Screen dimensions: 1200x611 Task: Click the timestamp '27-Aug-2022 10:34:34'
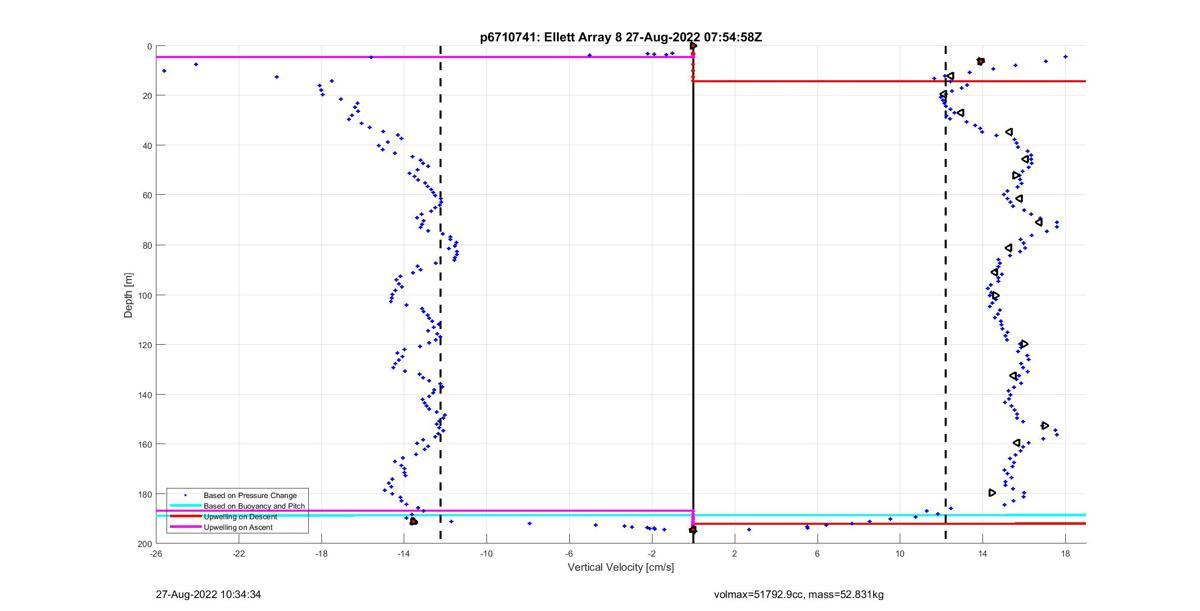click(x=209, y=594)
